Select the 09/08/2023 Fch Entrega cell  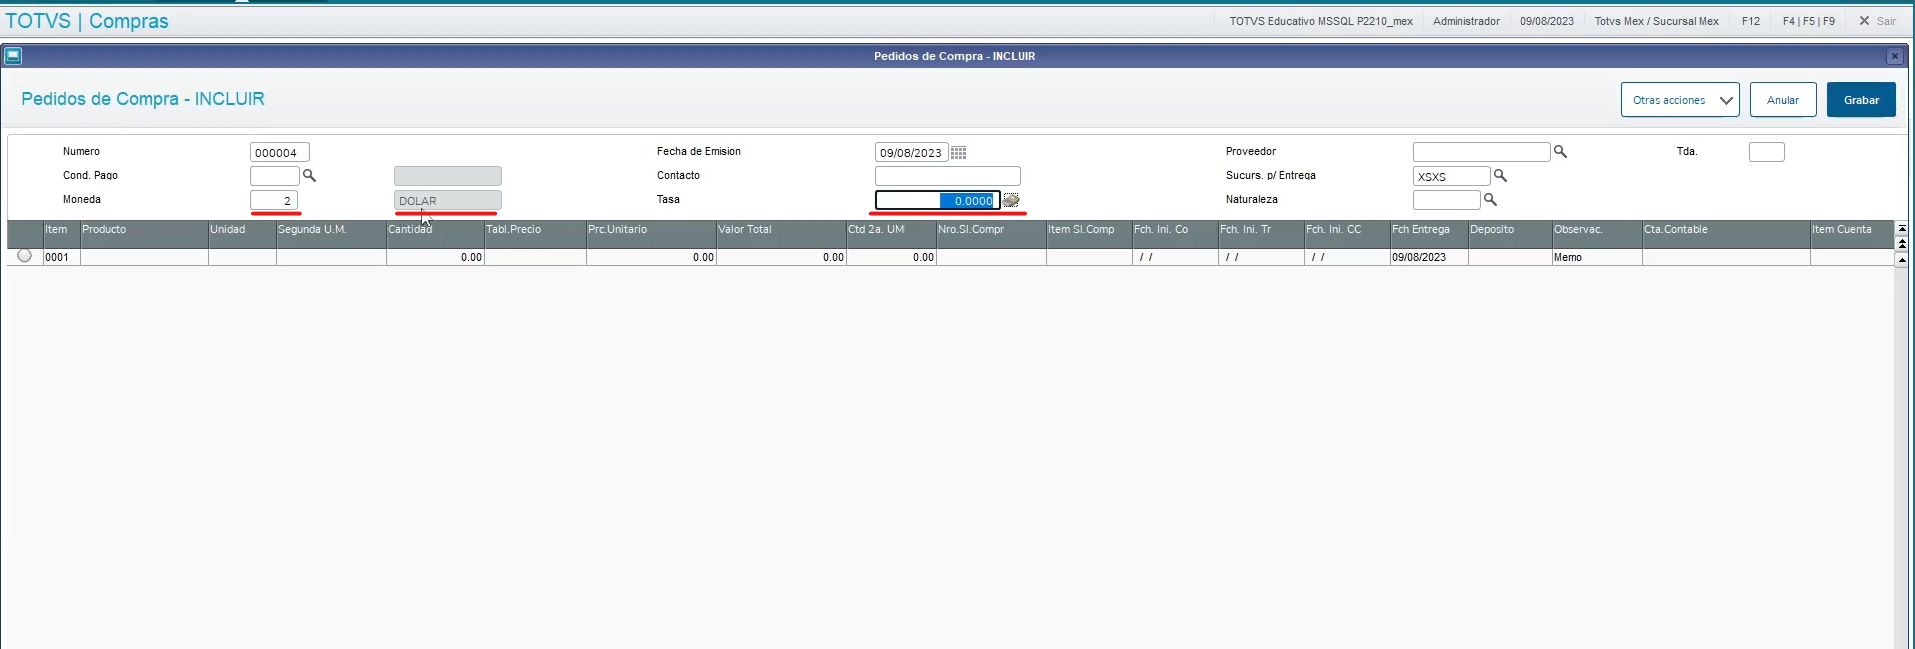tap(1429, 257)
